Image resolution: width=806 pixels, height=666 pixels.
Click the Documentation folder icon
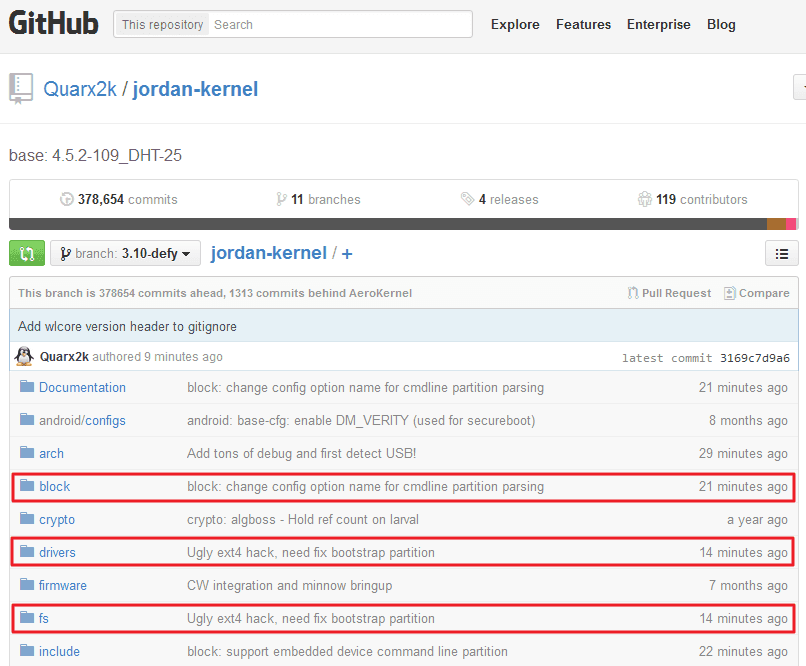coord(27,386)
